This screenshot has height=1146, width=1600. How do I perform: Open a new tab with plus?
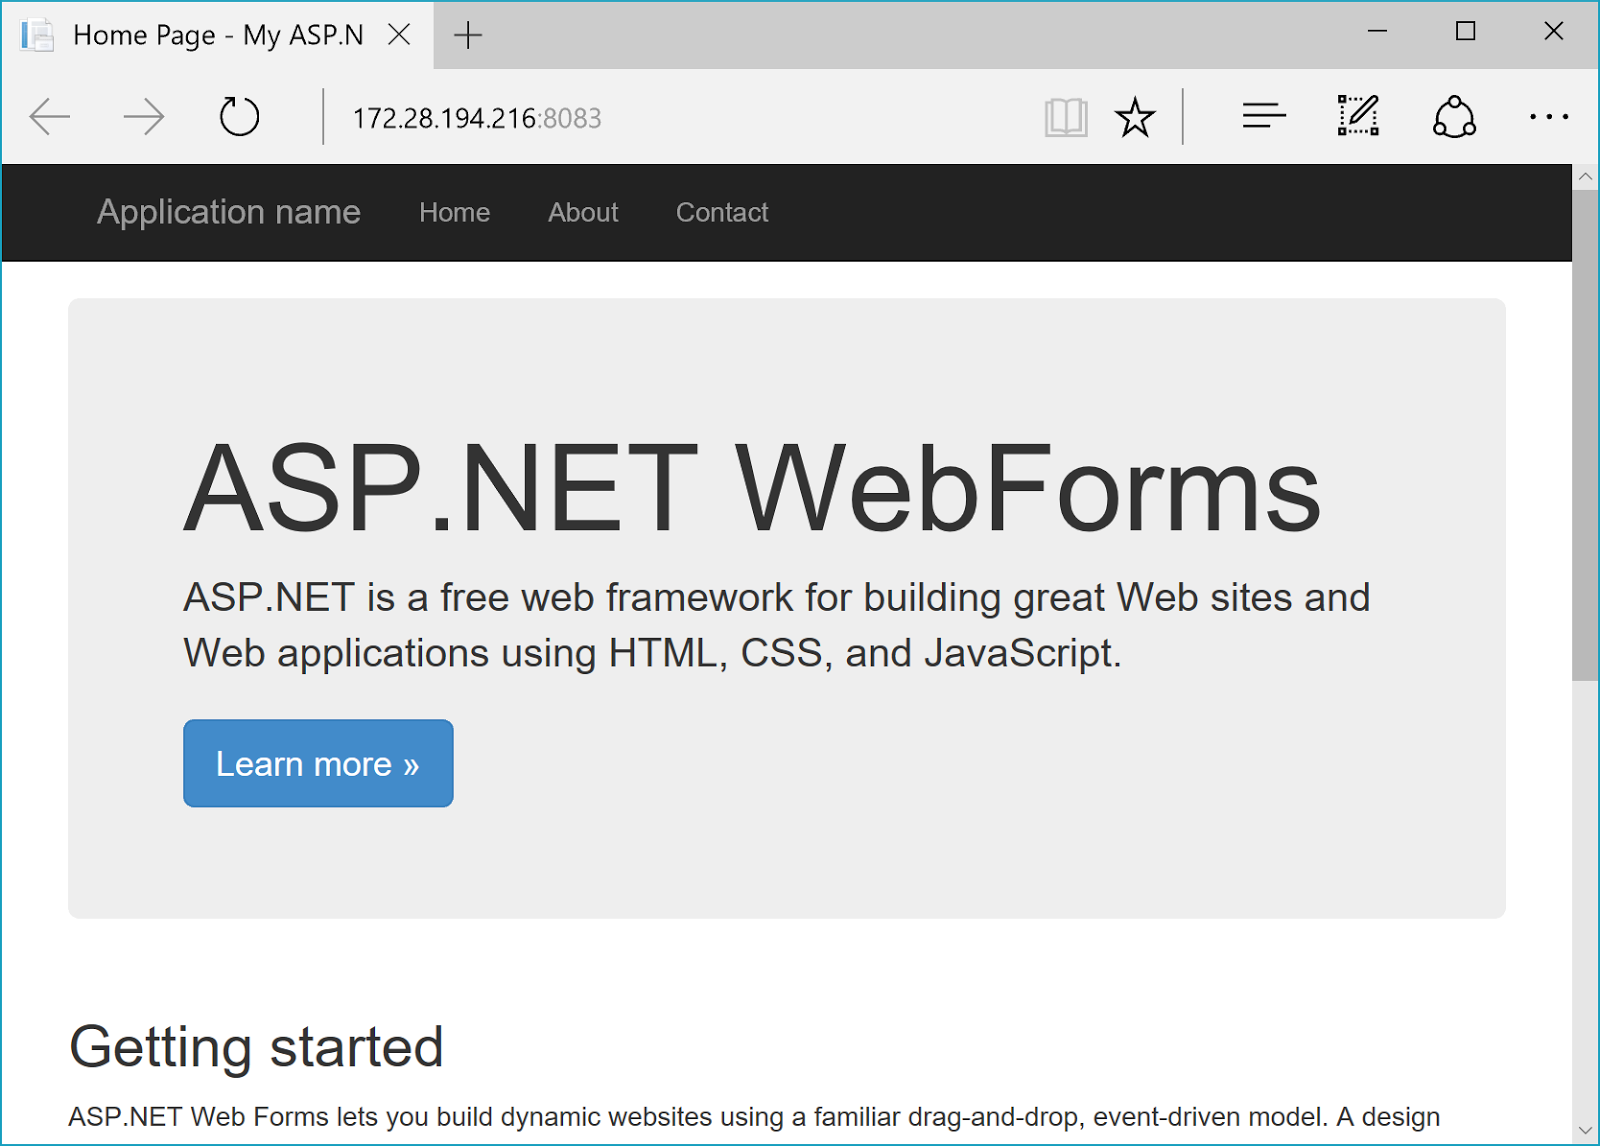pos(467,35)
